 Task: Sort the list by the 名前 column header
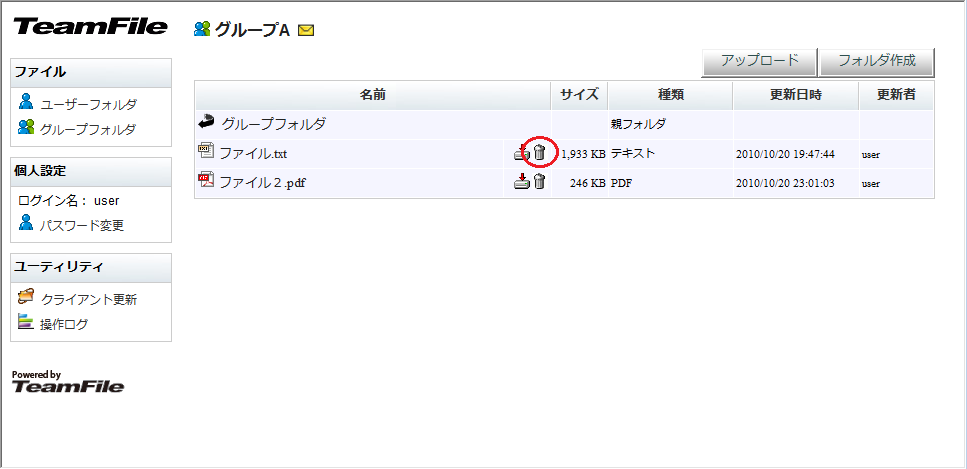372,95
